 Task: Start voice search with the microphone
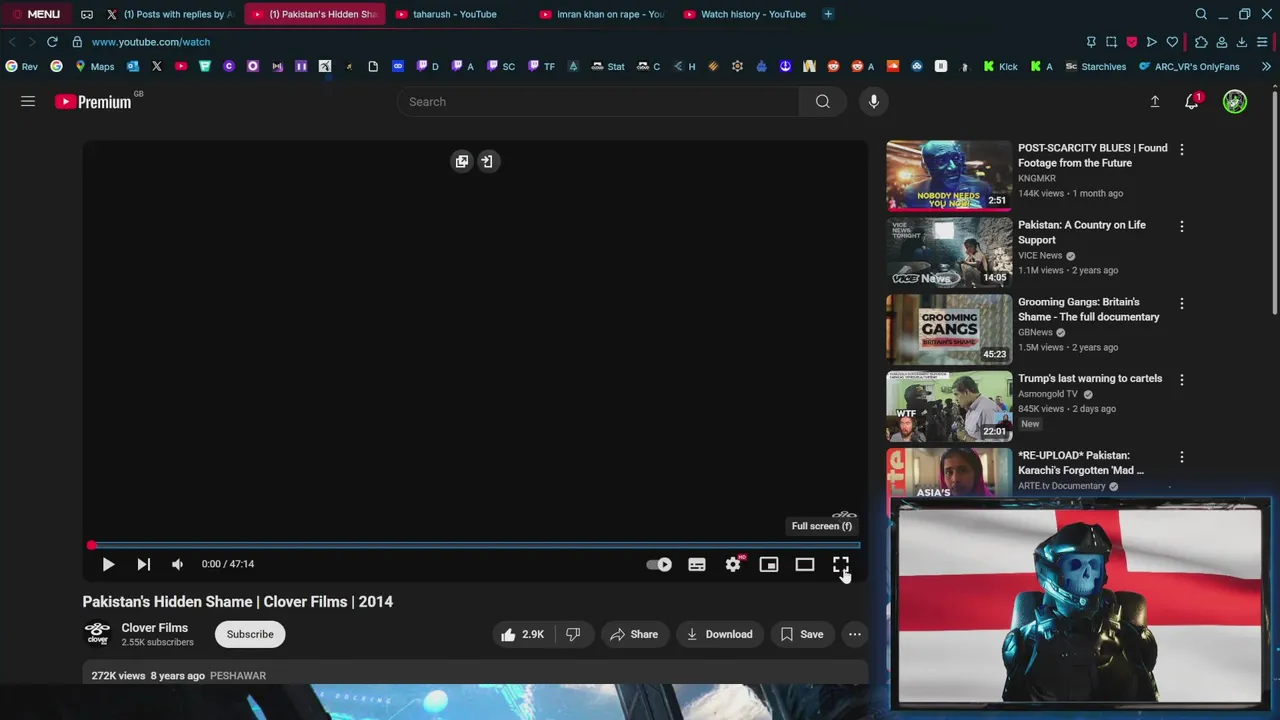point(874,101)
